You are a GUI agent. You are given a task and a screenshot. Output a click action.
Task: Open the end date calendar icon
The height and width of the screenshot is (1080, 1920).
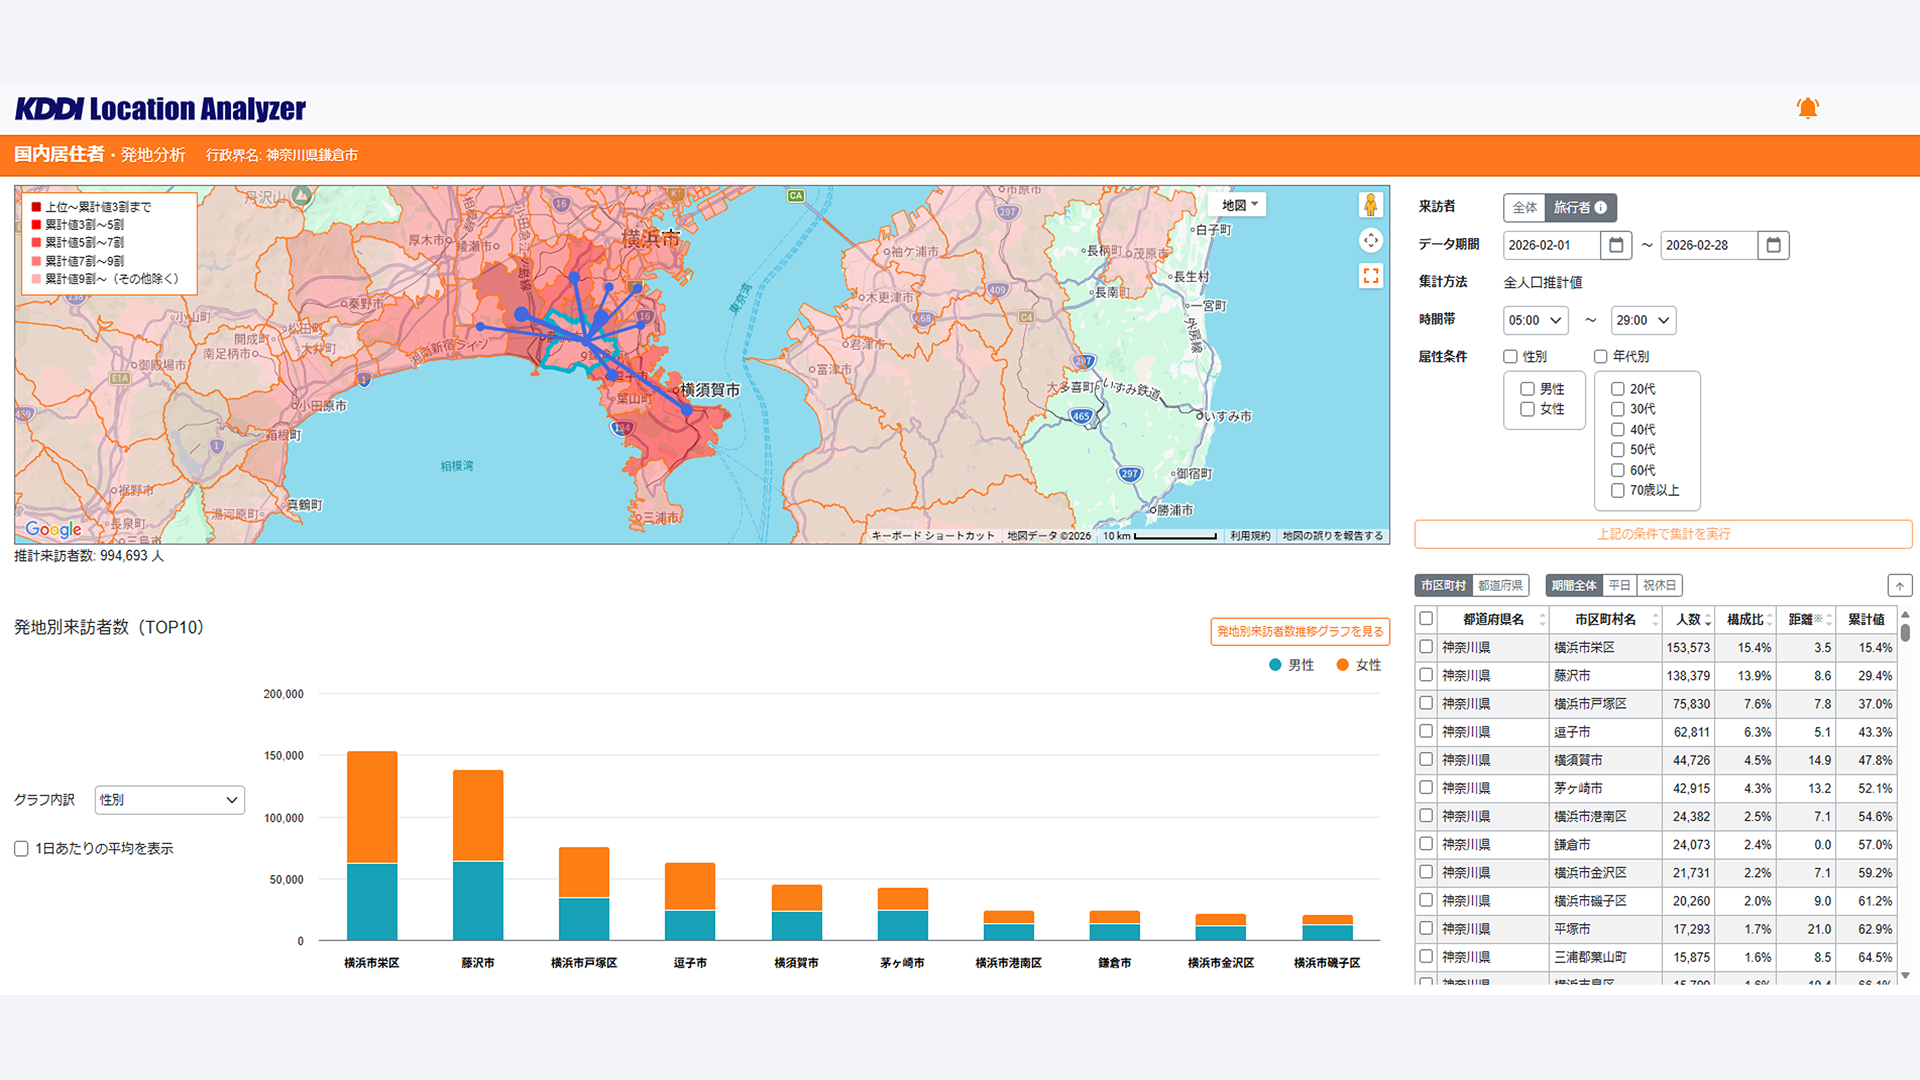pyautogui.click(x=1773, y=245)
